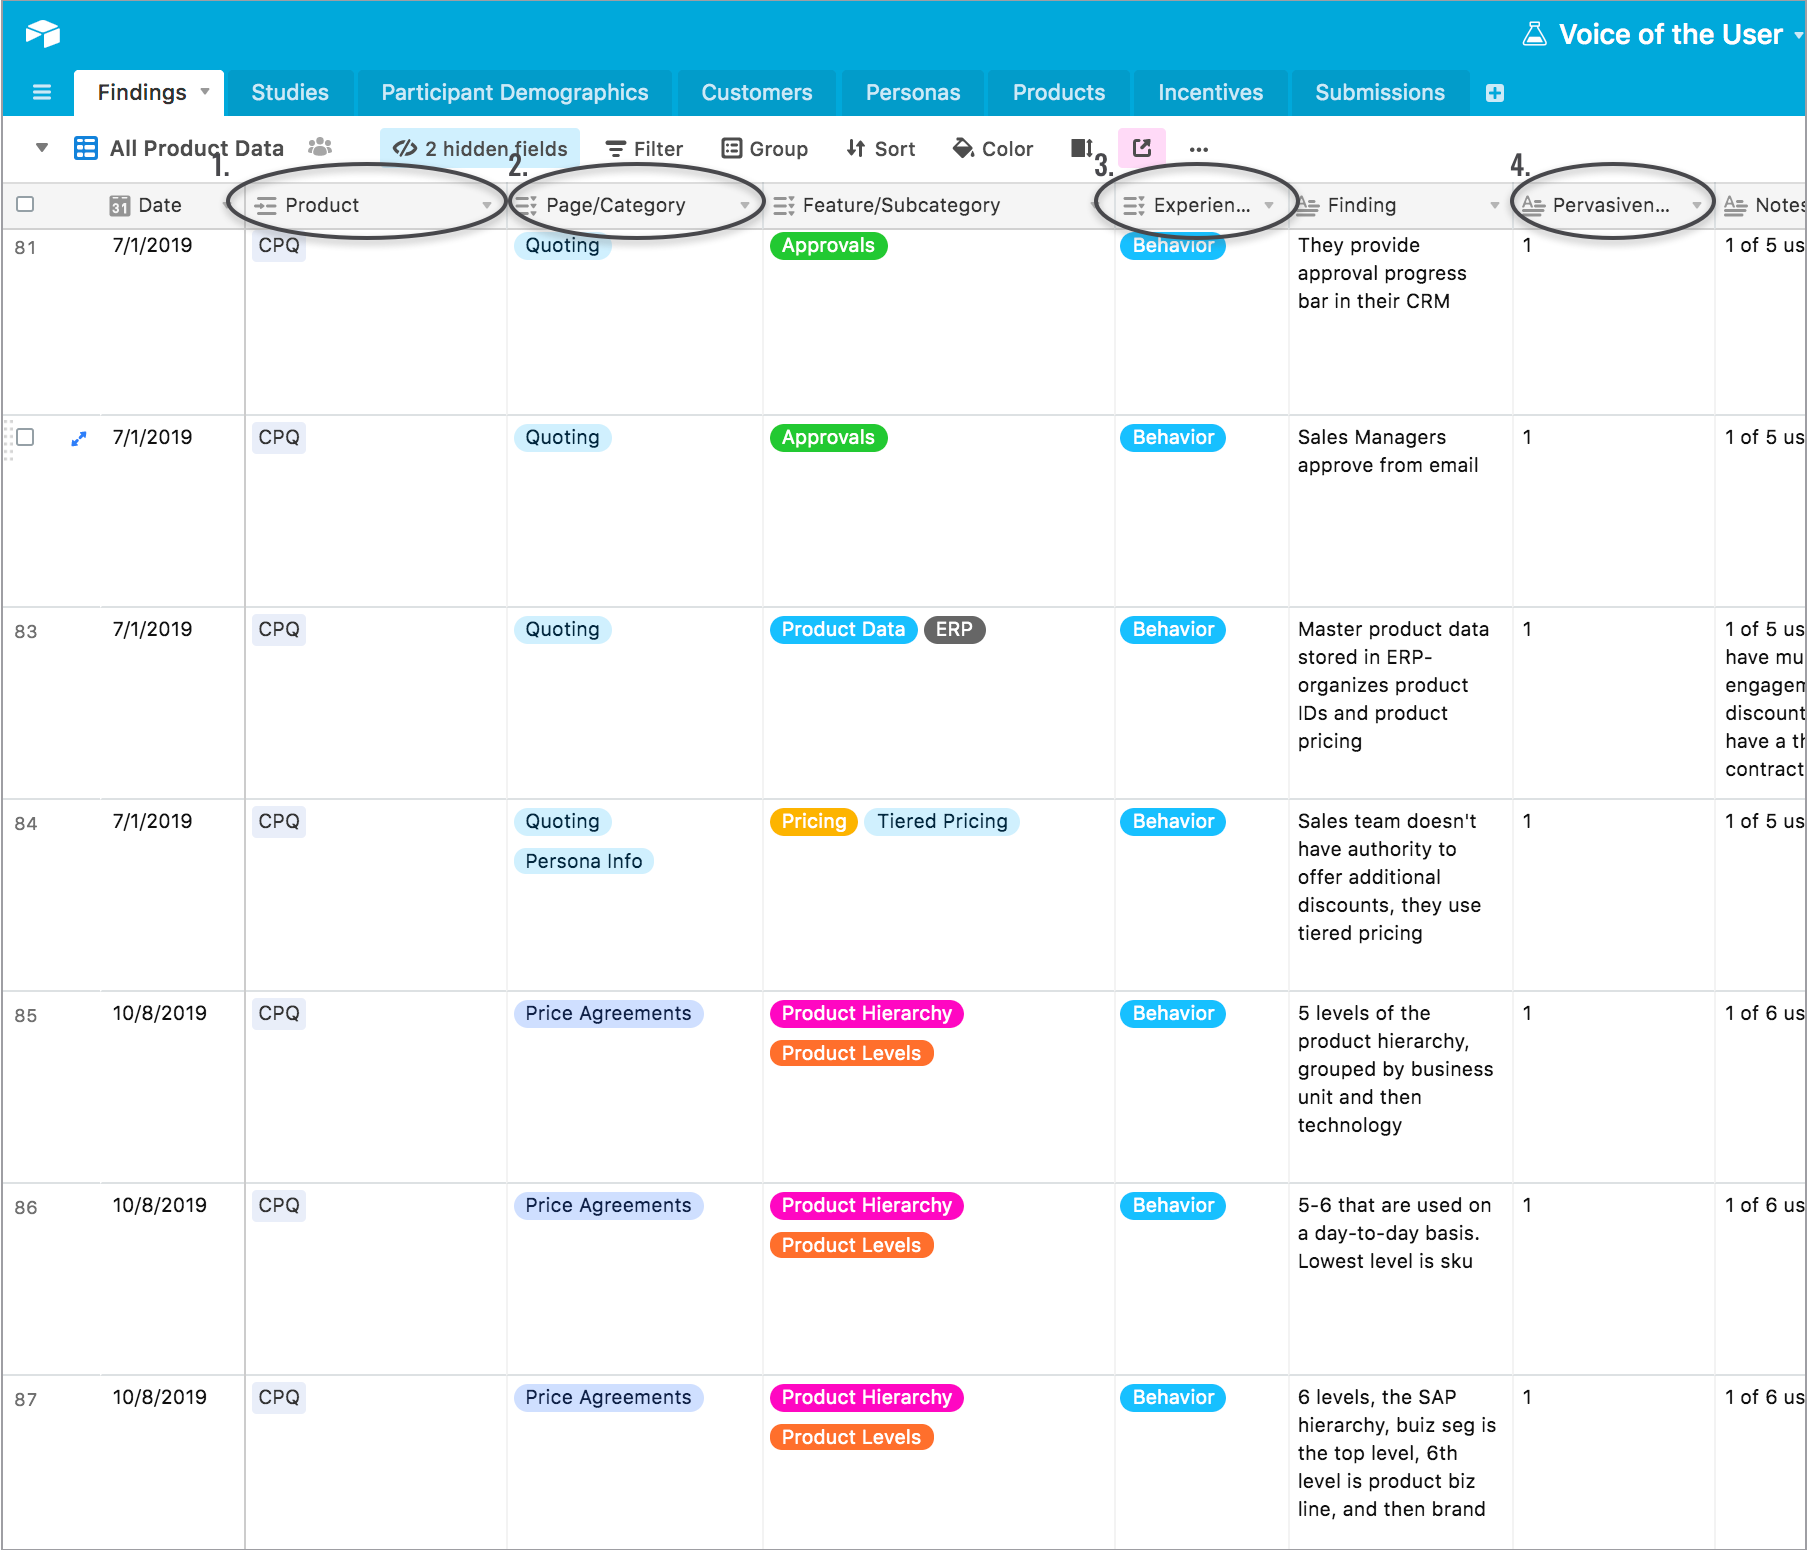
Task: Click the Behavior tag in row 86
Action: click(1173, 1206)
